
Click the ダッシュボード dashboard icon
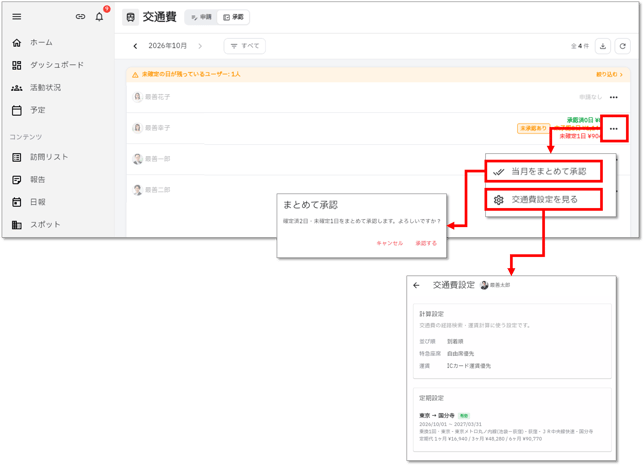coord(16,65)
